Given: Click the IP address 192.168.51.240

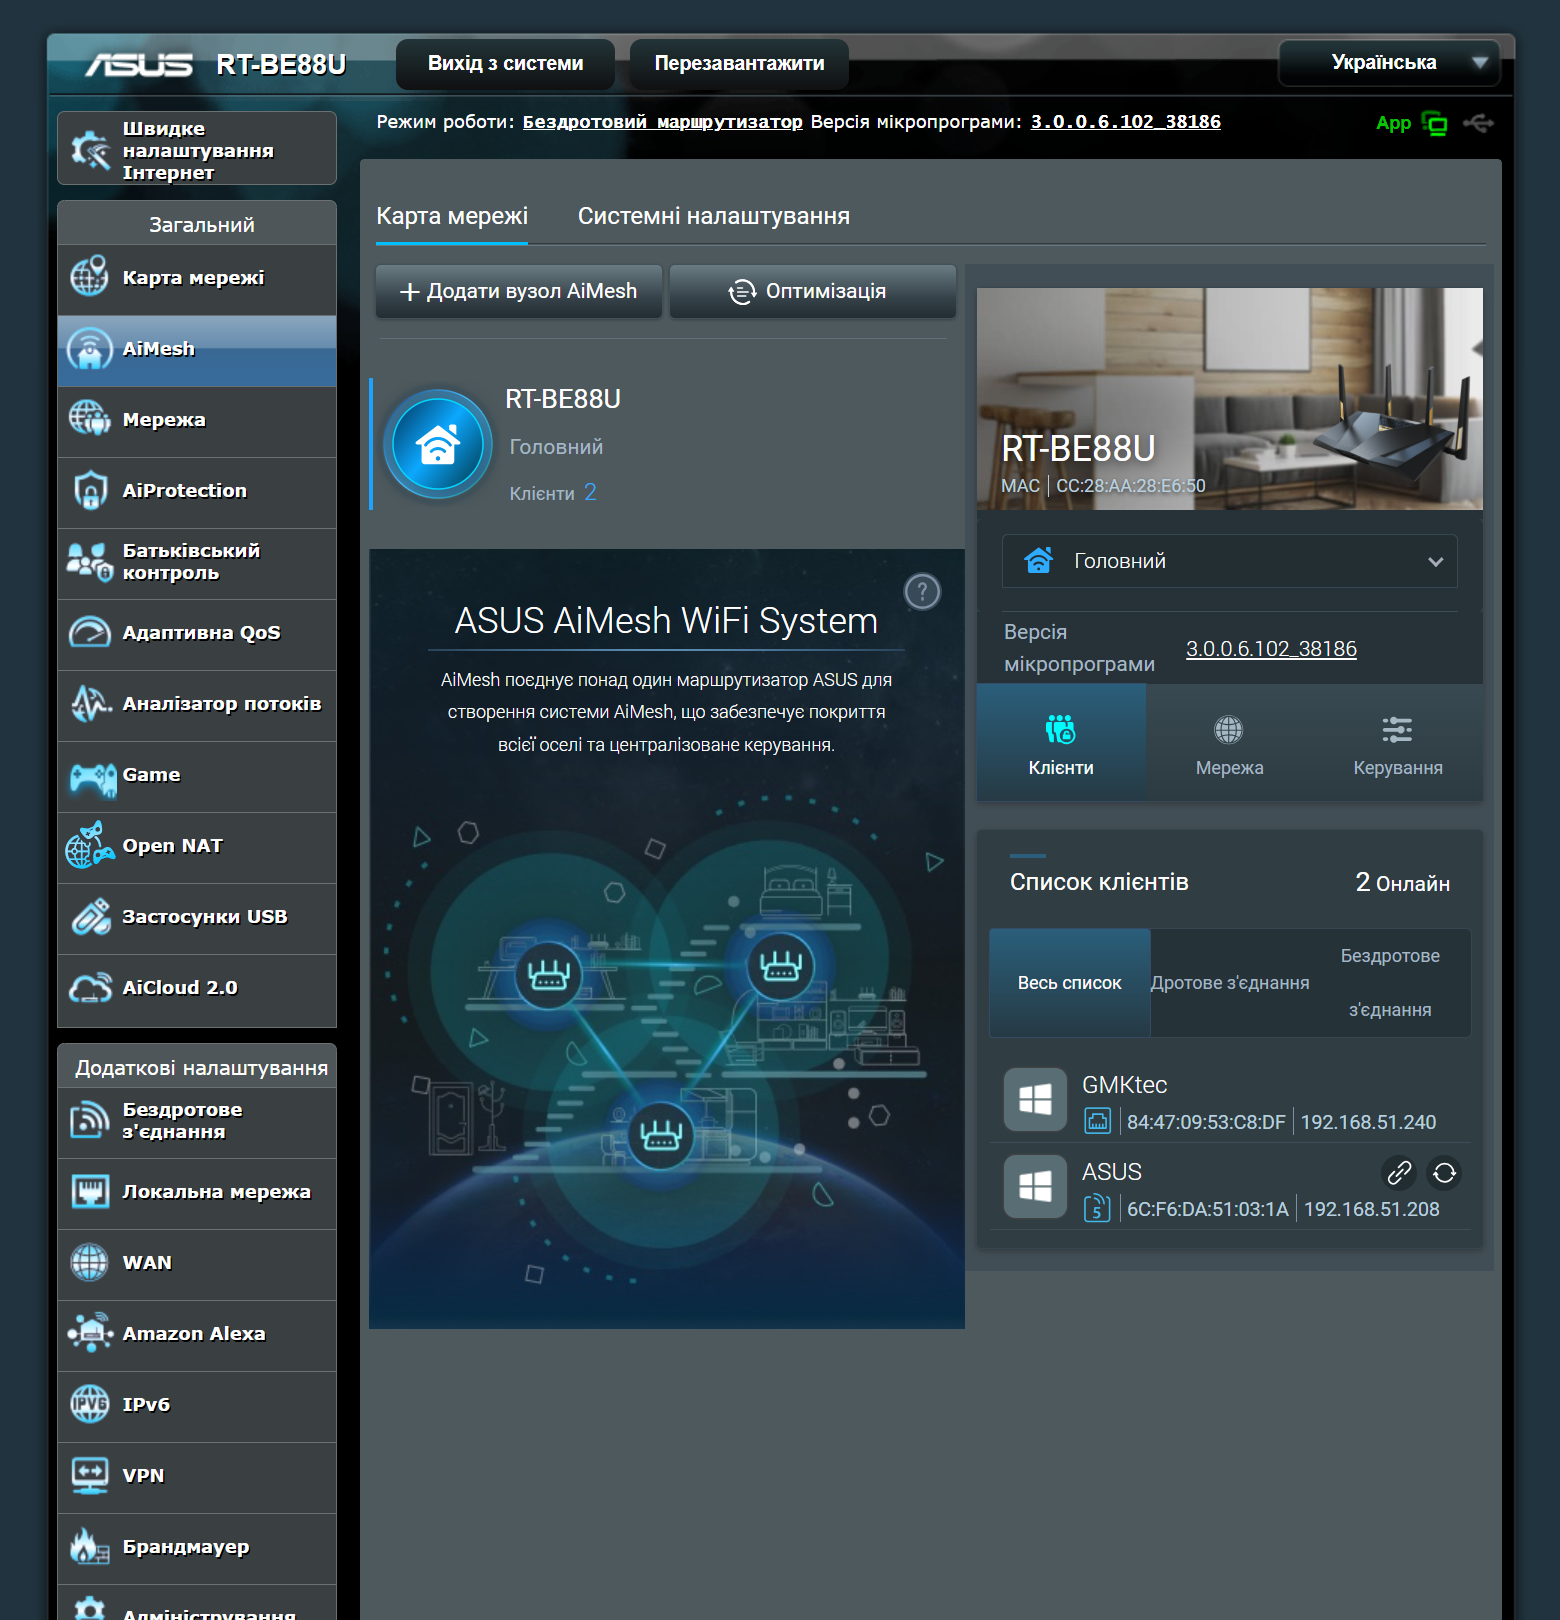Looking at the screenshot, I should (1368, 1123).
